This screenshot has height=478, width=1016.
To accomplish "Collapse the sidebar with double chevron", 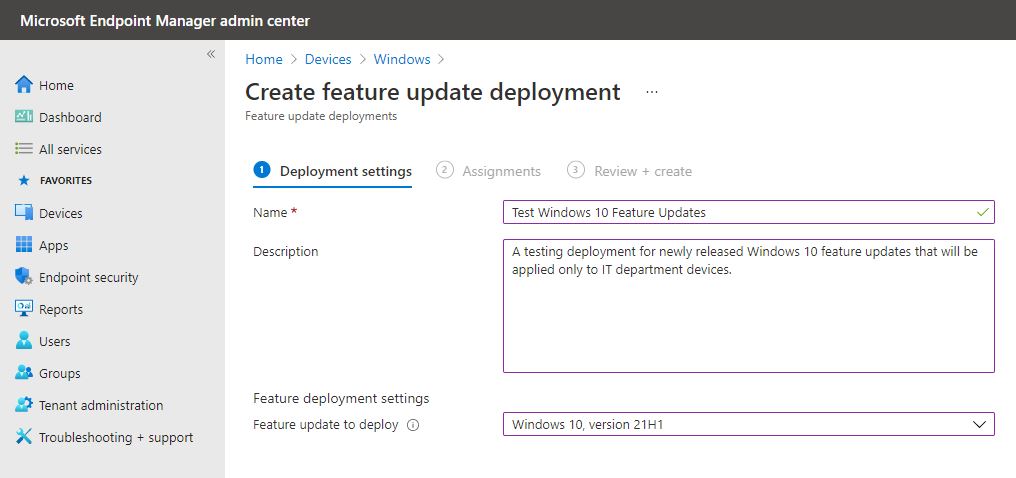I will pos(211,54).
